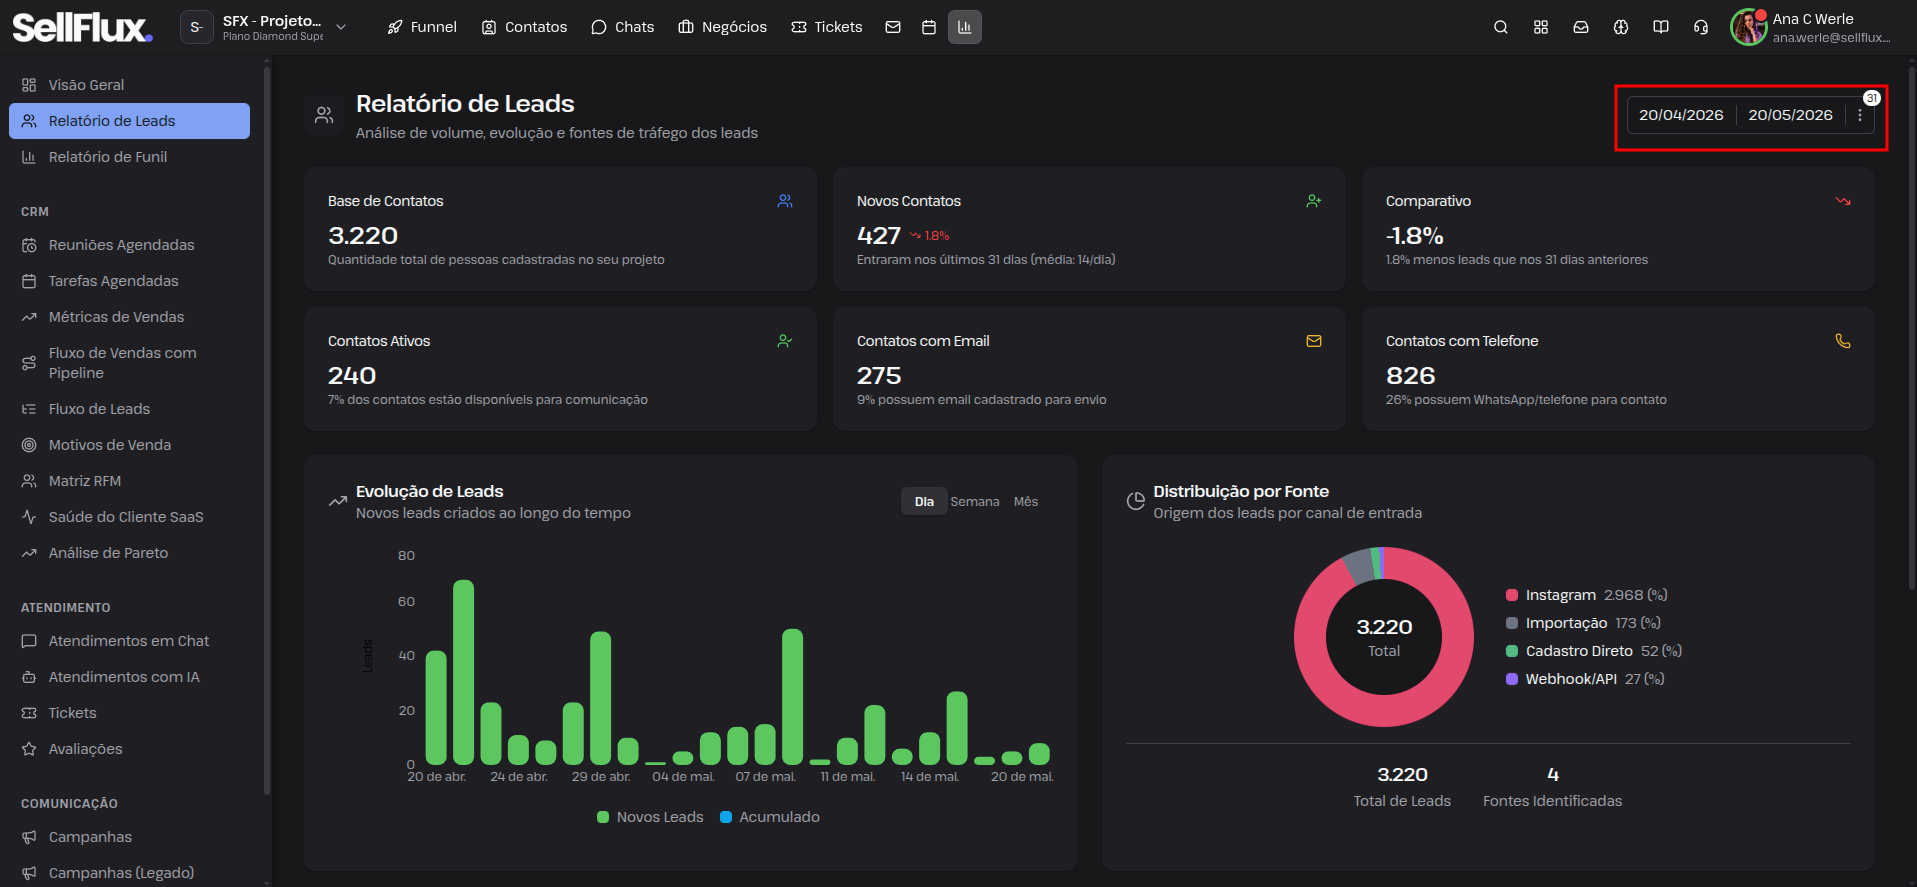Open the headset support icon
Viewport: 1917px width, 887px height.
(1701, 27)
